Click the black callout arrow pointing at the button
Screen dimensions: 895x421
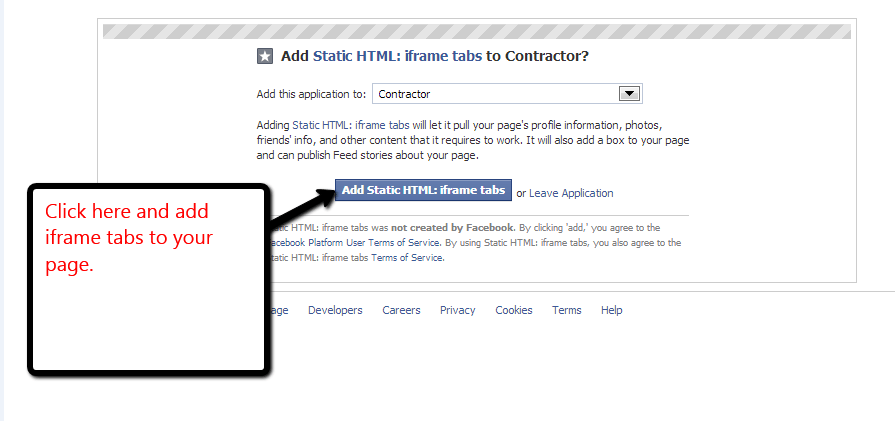click(301, 205)
